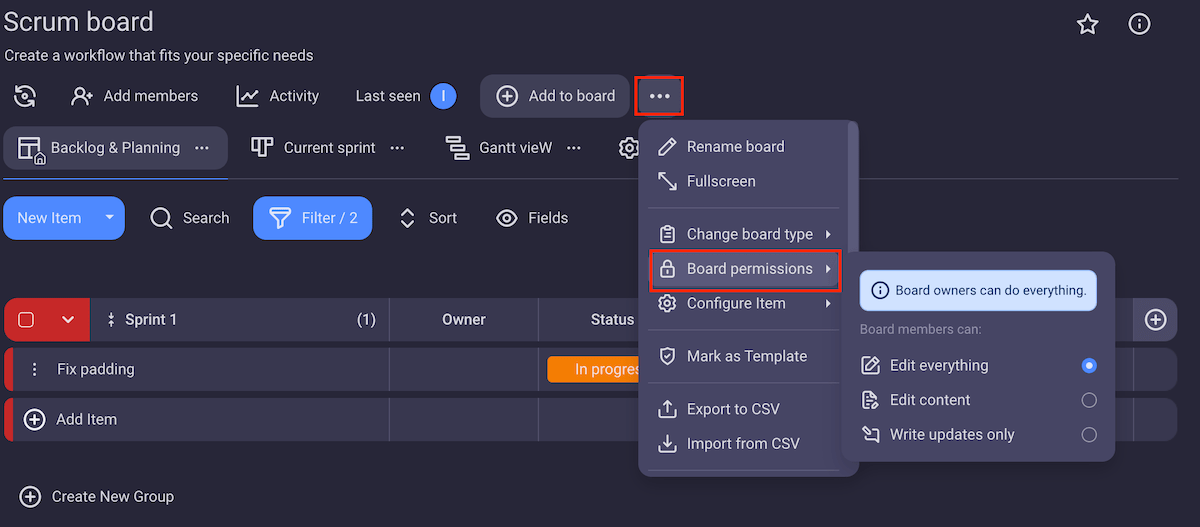Click the Add to board button
This screenshot has width=1200, height=527.
(555, 96)
